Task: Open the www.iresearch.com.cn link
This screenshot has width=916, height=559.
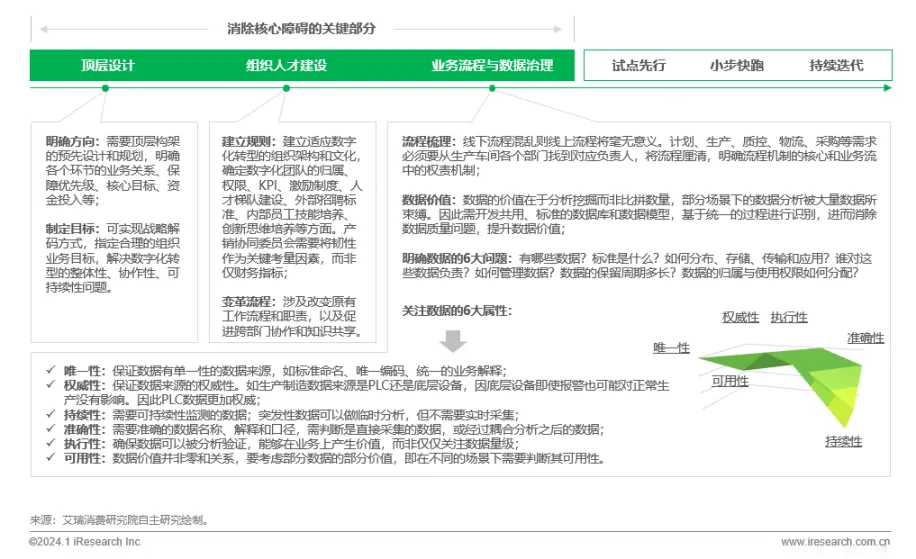Action: (835, 542)
